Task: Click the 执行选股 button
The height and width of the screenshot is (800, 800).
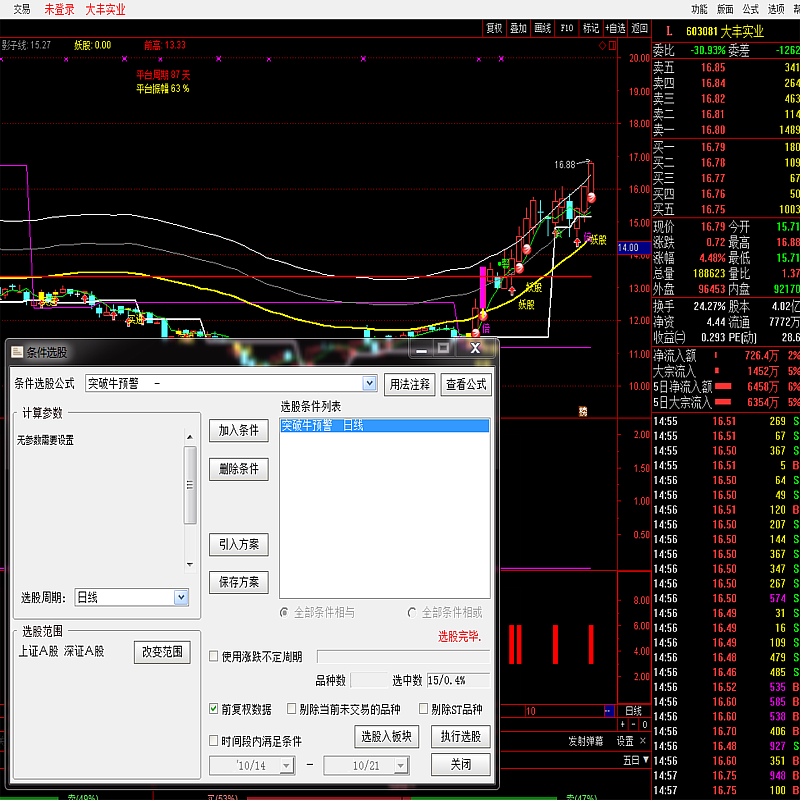Action: pos(460,737)
